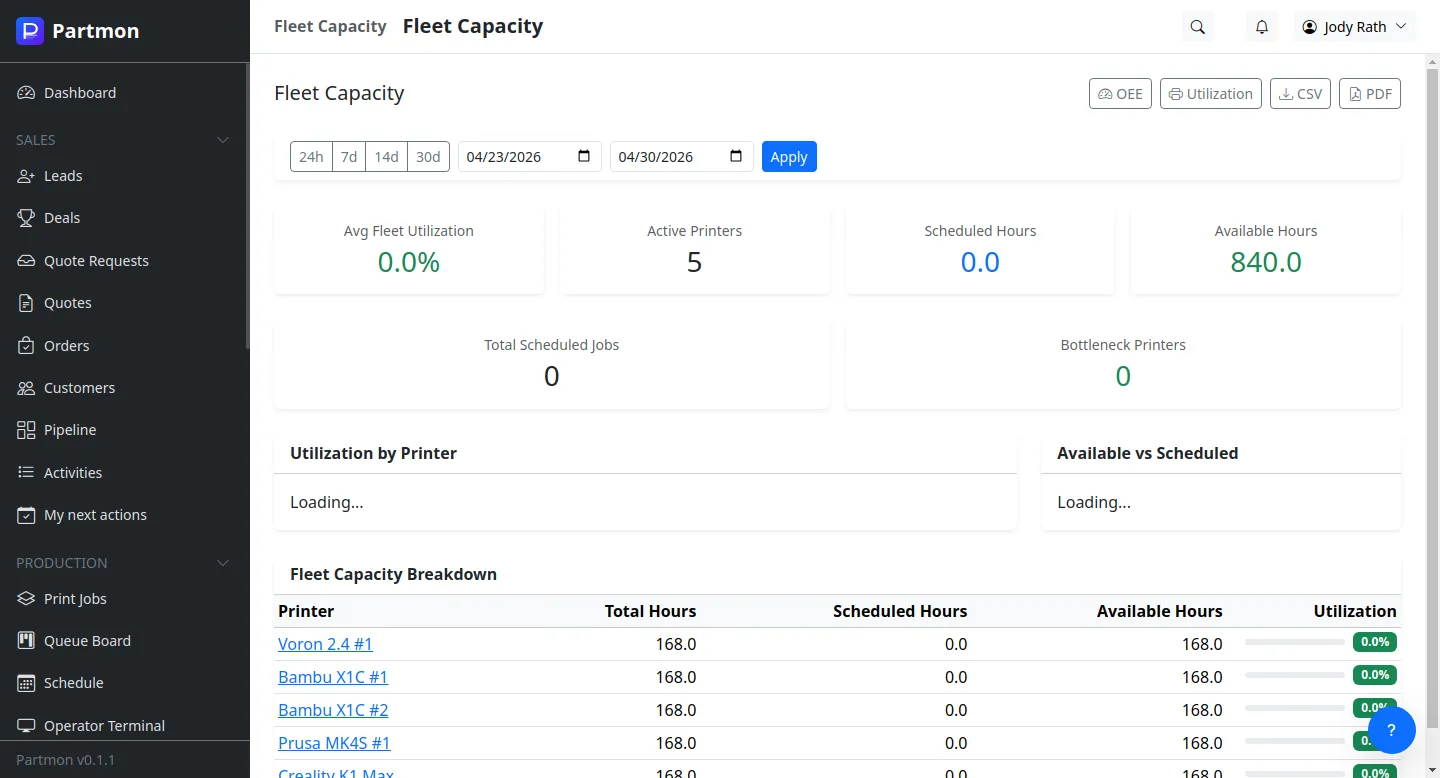1440x778 pixels.
Task: Click the My next actions calendar-check icon
Action: (x=26, y=515)
